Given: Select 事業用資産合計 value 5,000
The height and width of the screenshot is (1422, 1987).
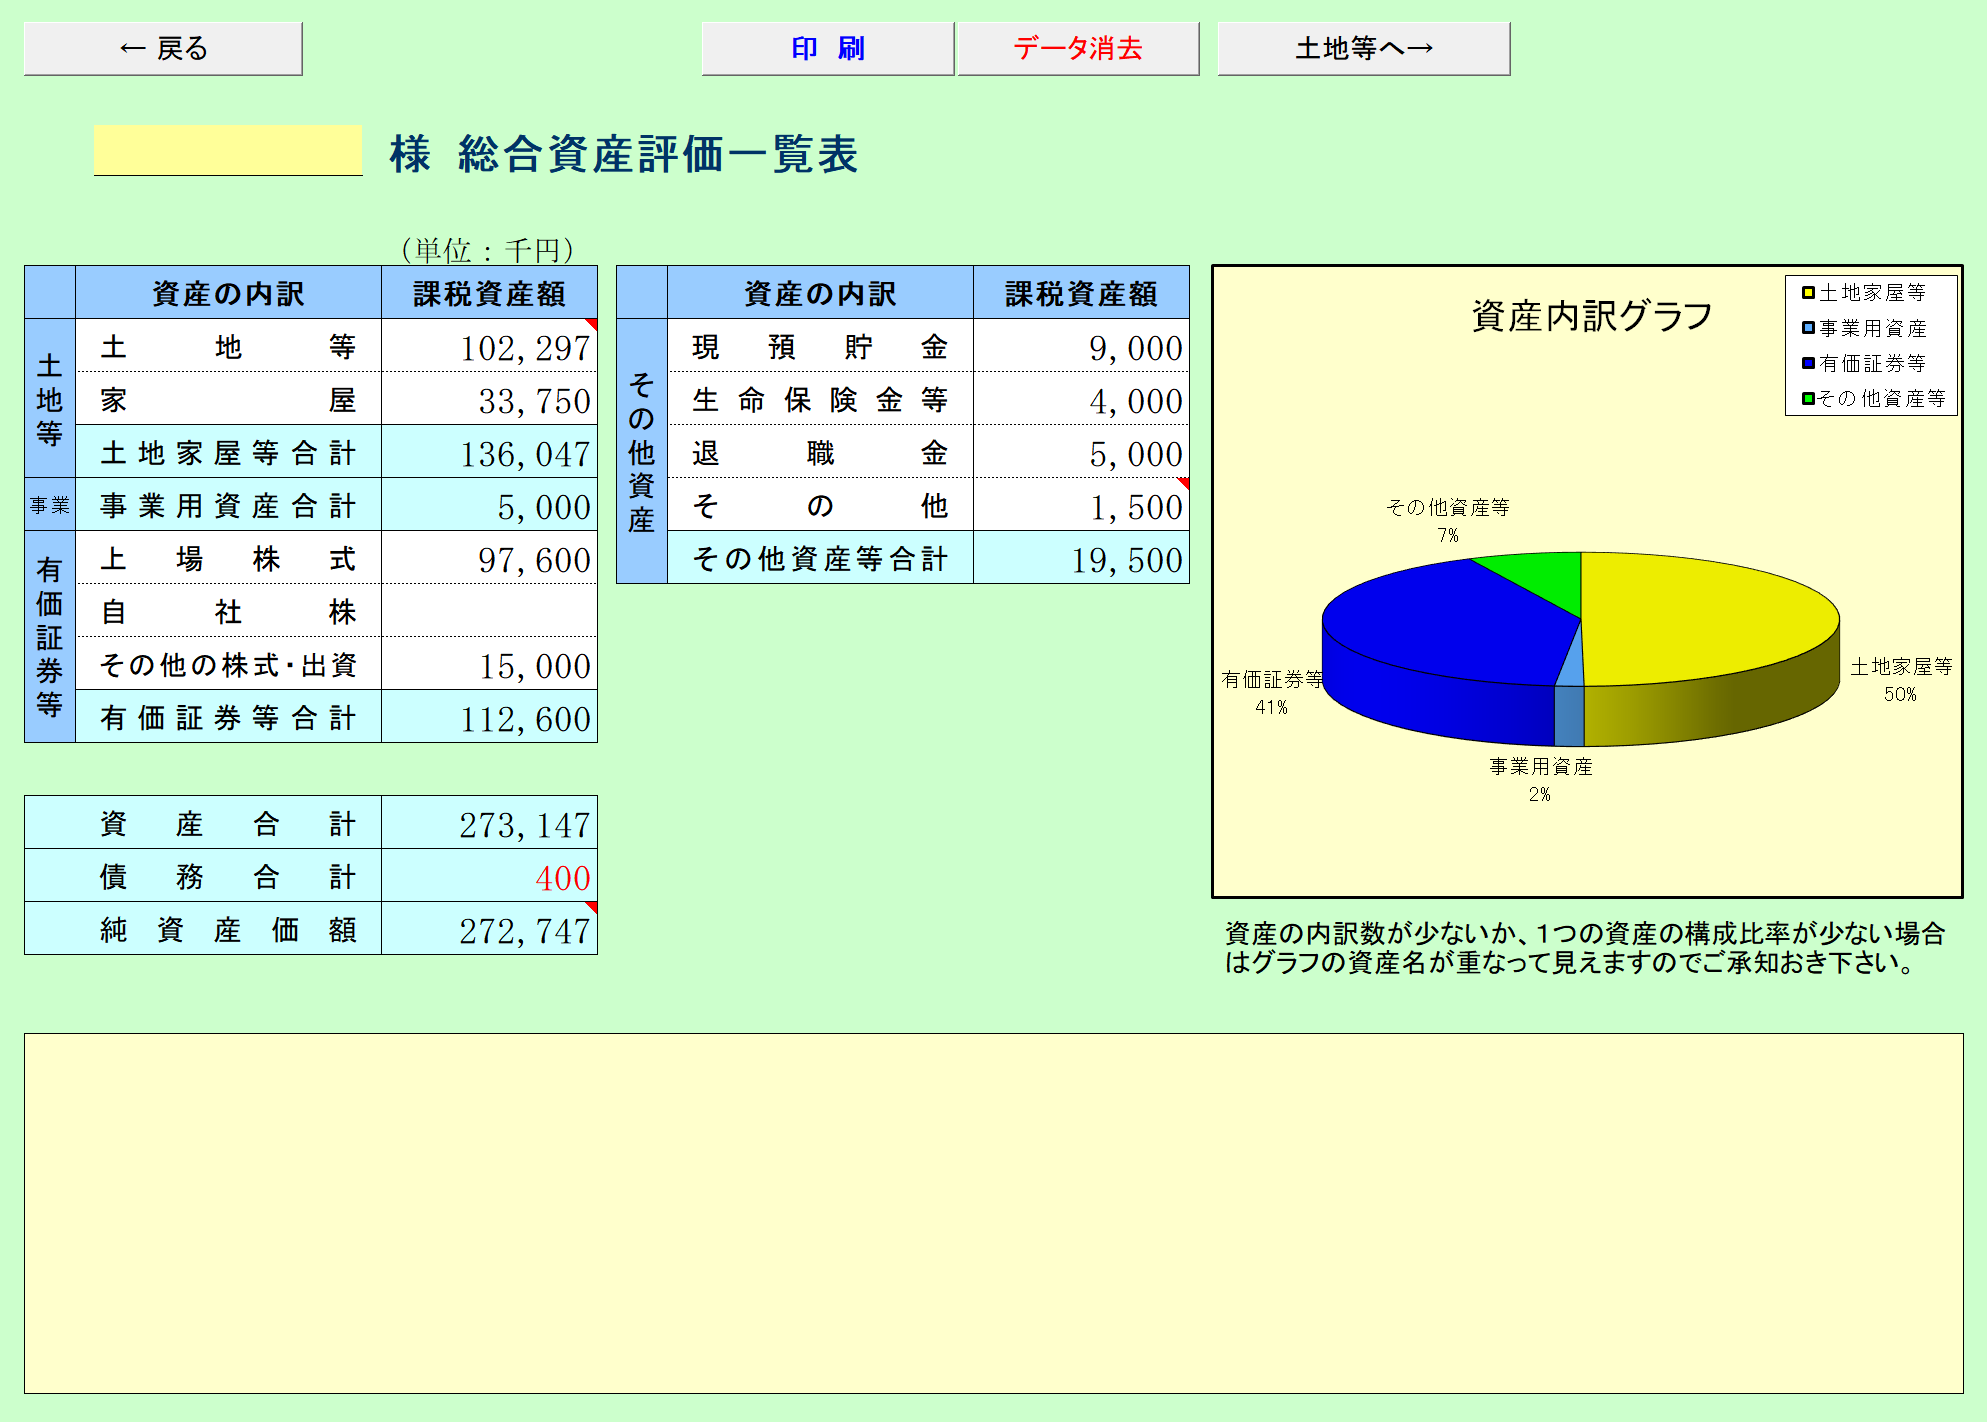Looking at the screenshot, I should 489,505.
